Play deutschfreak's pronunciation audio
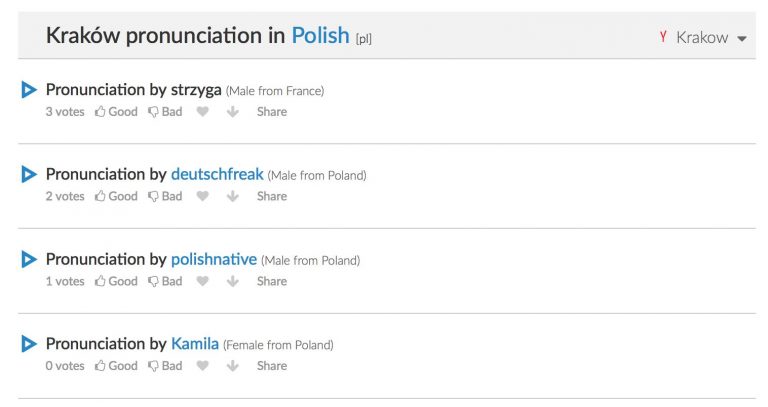This screenshot has height=407, width=768. [x=29, y=175]
